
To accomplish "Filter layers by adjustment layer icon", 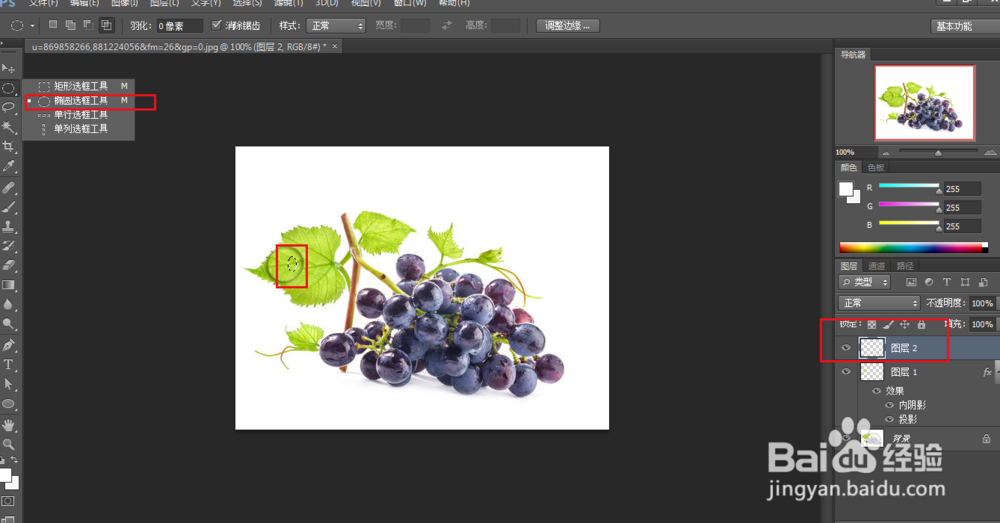I will (x=929, y=282).
